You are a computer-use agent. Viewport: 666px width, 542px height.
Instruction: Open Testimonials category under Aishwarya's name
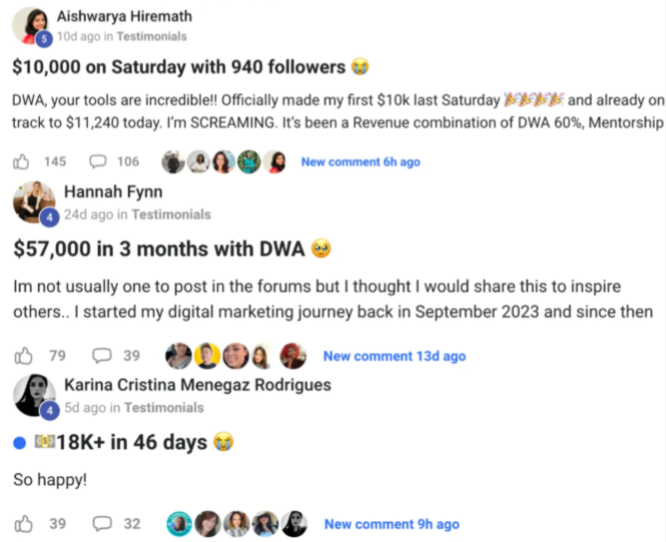(151, 36)
